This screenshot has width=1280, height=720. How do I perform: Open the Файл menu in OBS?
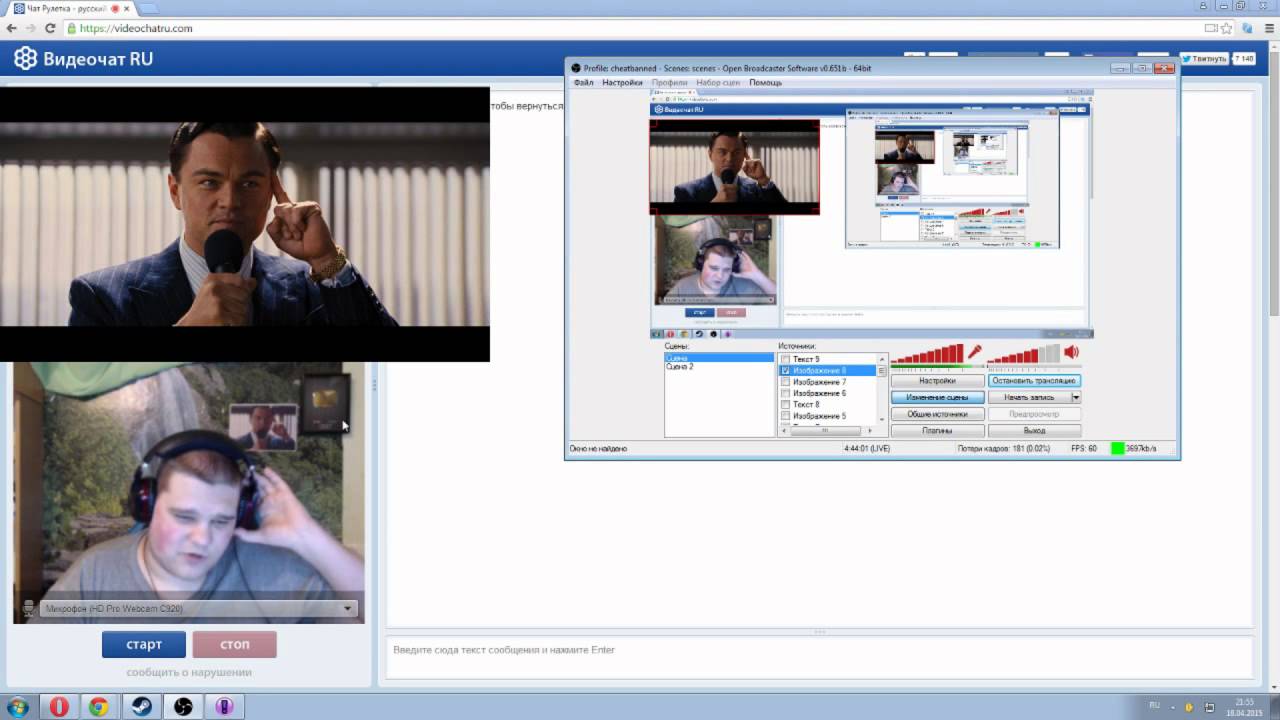[x=583, y=82]
